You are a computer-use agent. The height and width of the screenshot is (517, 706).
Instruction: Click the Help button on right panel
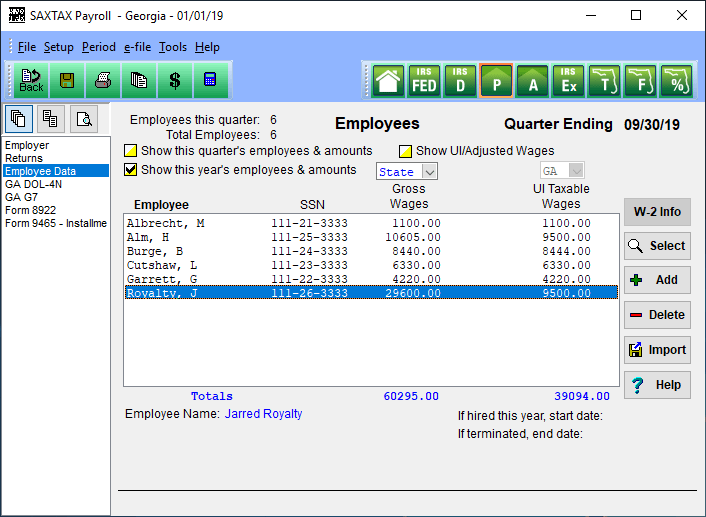tap(657, 385)
